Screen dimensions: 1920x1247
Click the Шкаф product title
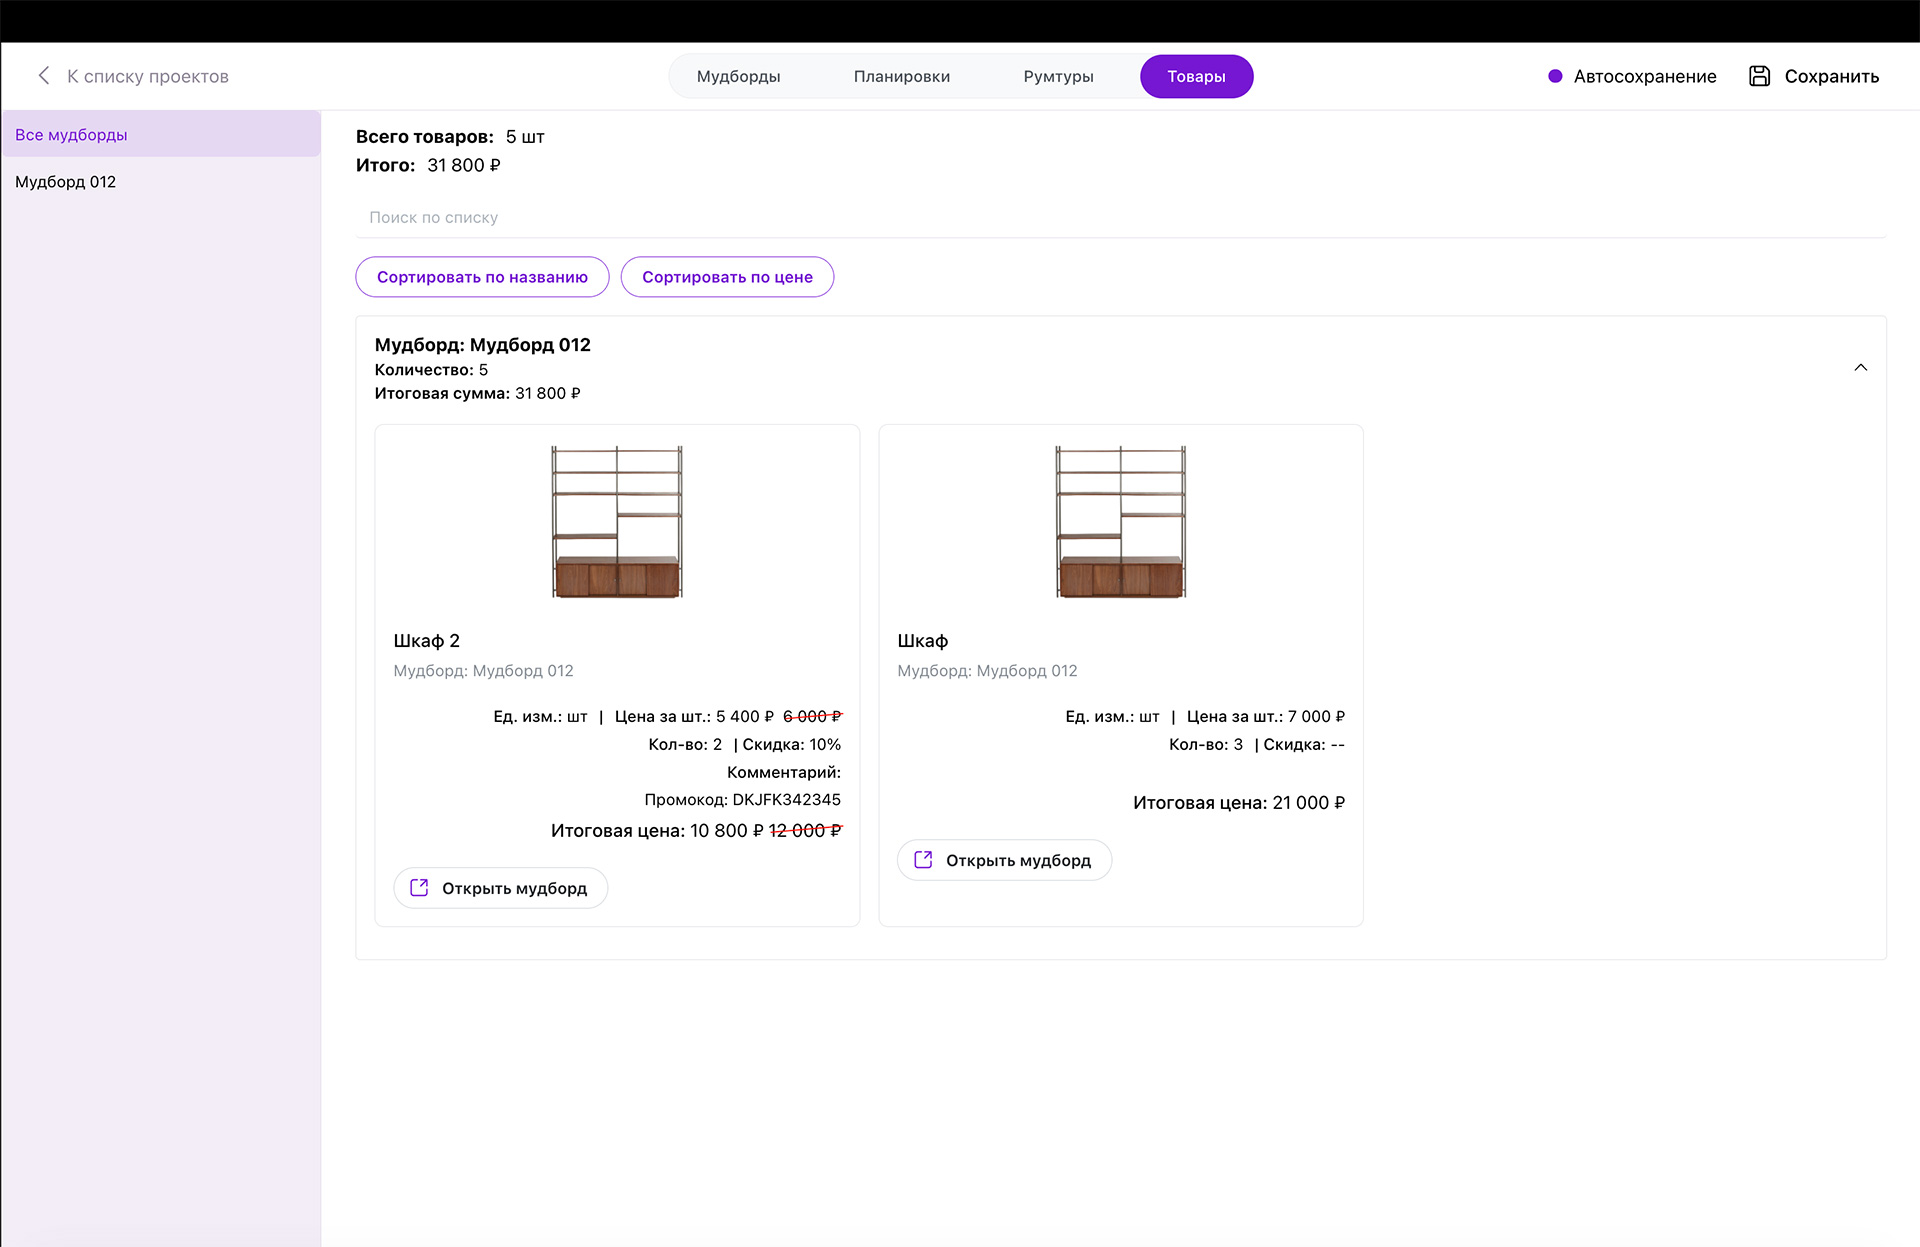pyautogui.click(x=922, y=641)
